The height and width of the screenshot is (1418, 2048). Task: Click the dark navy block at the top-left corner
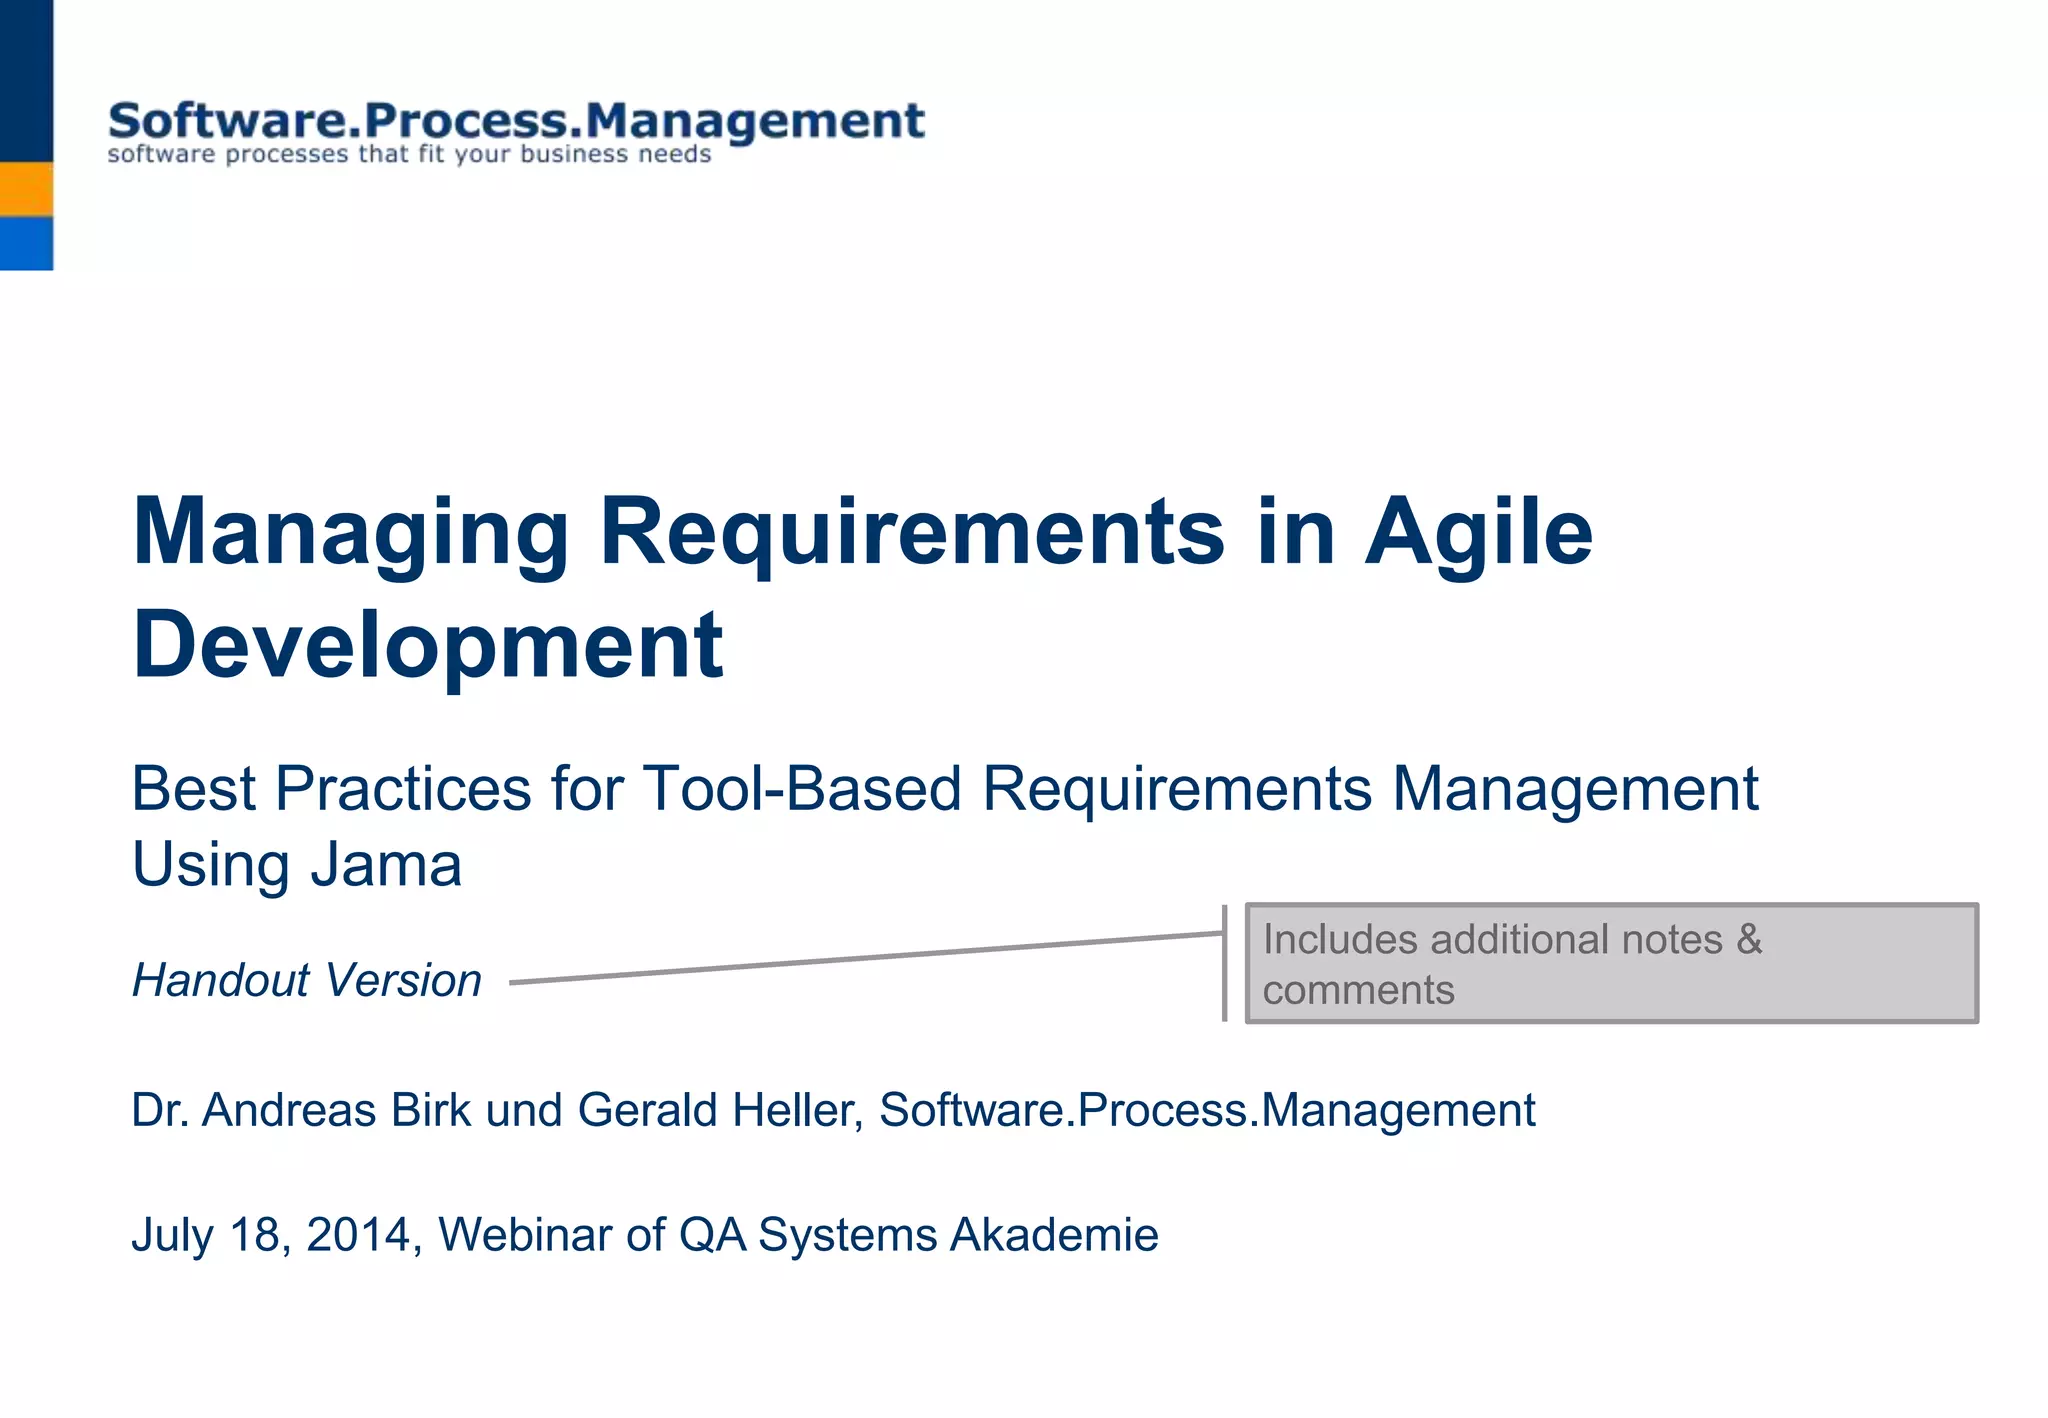pos(26,80)
